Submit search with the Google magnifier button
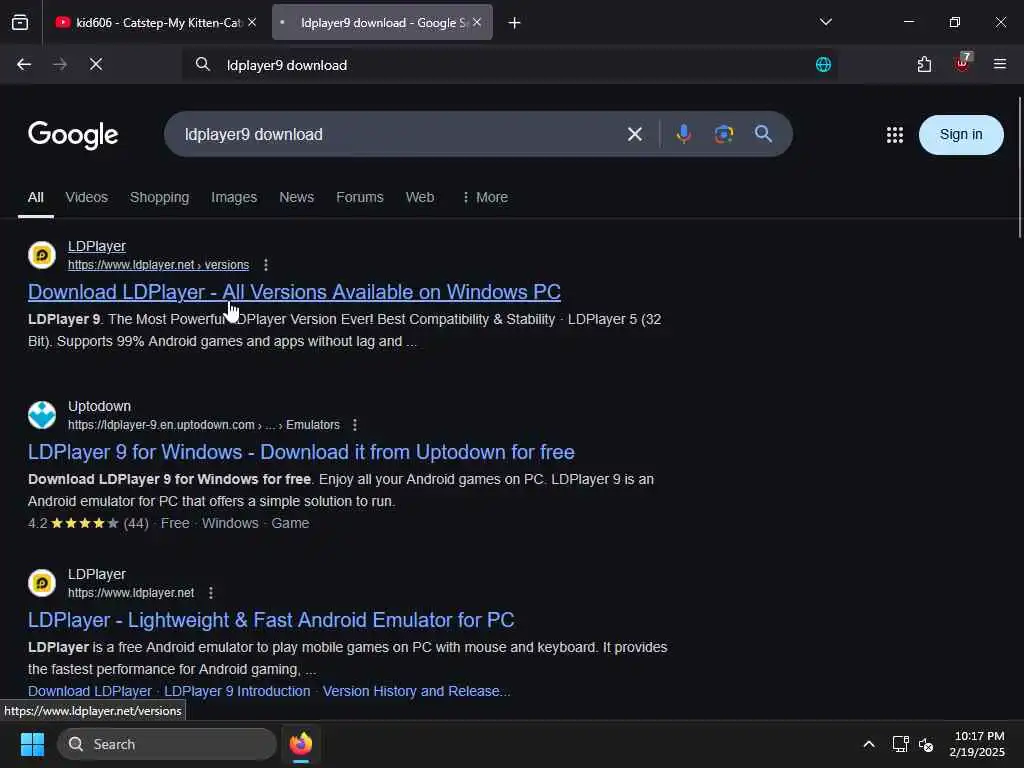This screenshot has width=1024, height=768. point(763,134)
